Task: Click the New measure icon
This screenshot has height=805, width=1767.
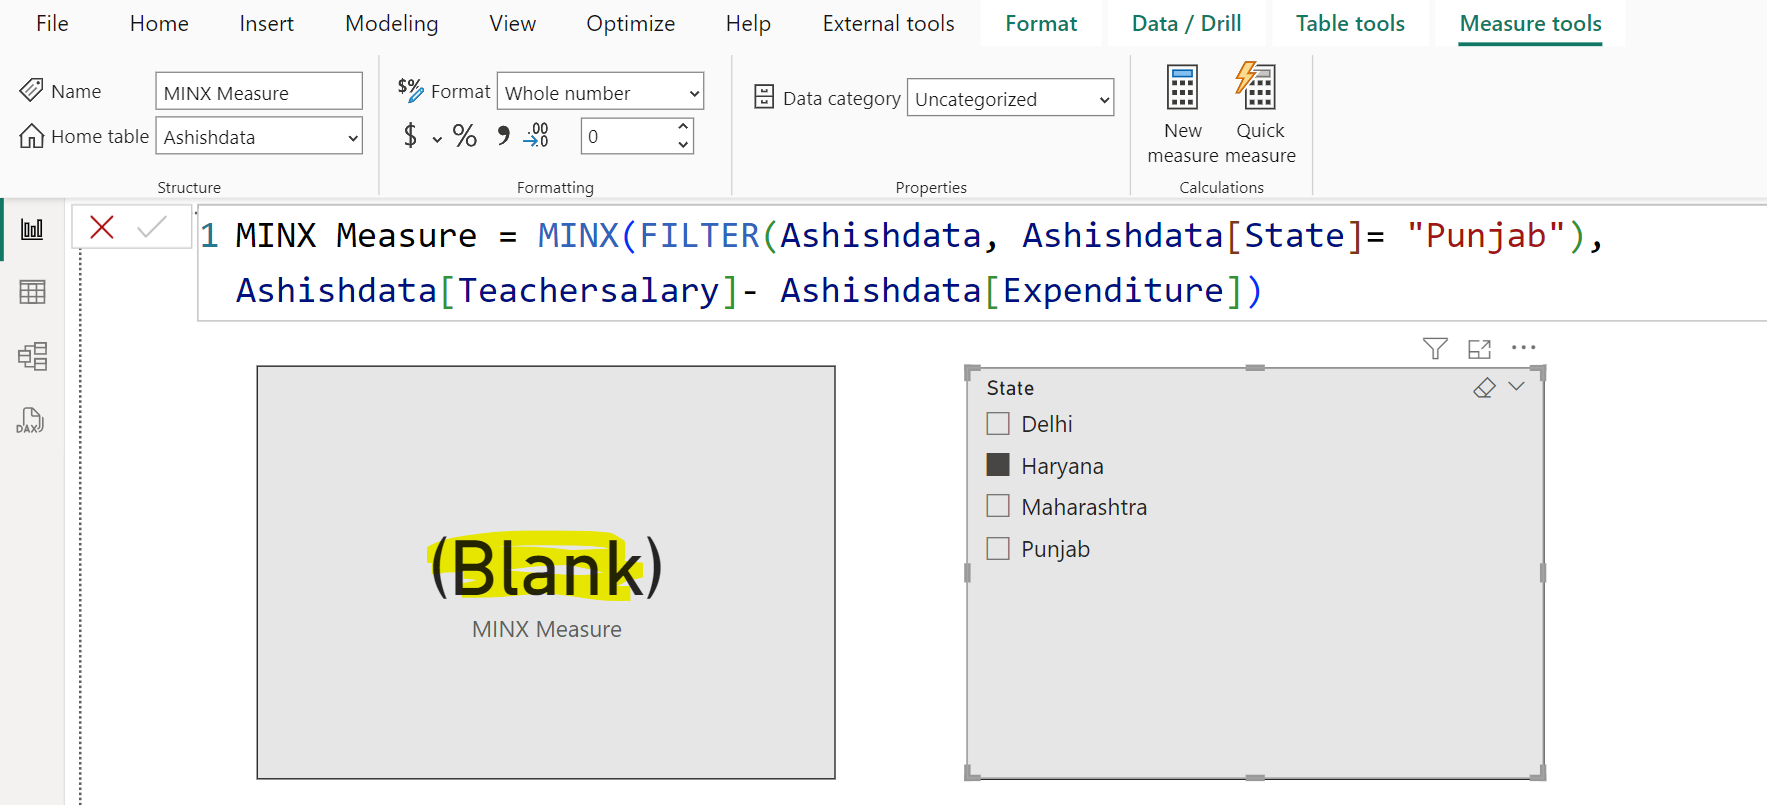Action: (1182, 88)
